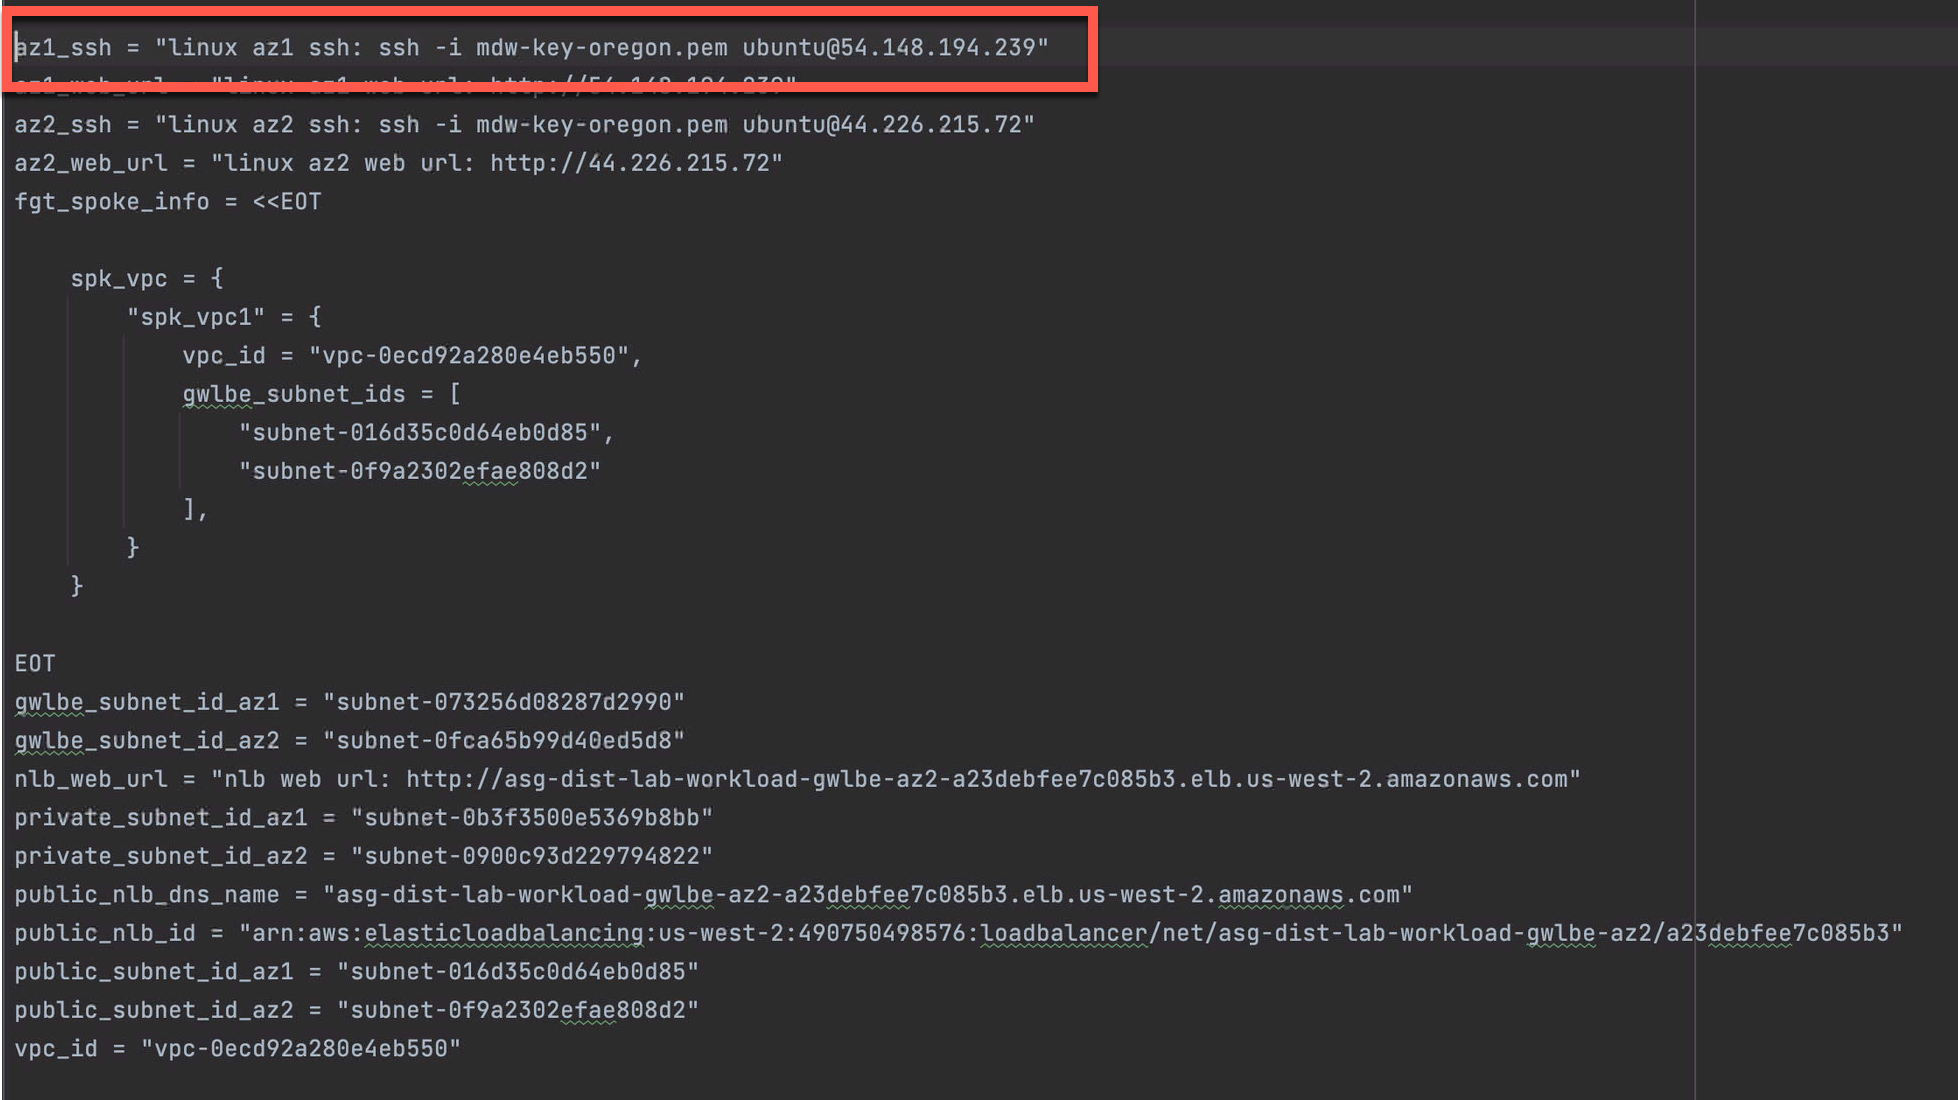Screen dimensions: 1958x1100
Task: Click subnet-016d35c0d64eb0d85 in gwlbe_subnet_ids
Action: pos(420,432)
